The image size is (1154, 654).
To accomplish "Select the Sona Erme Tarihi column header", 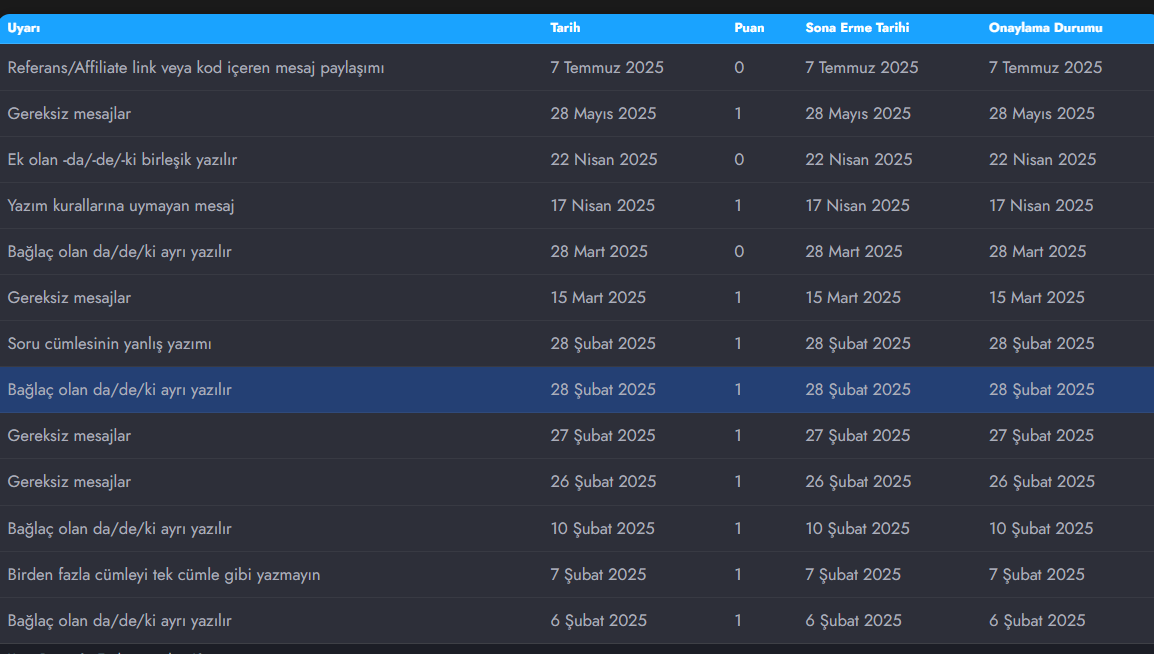I will point(857,28).
